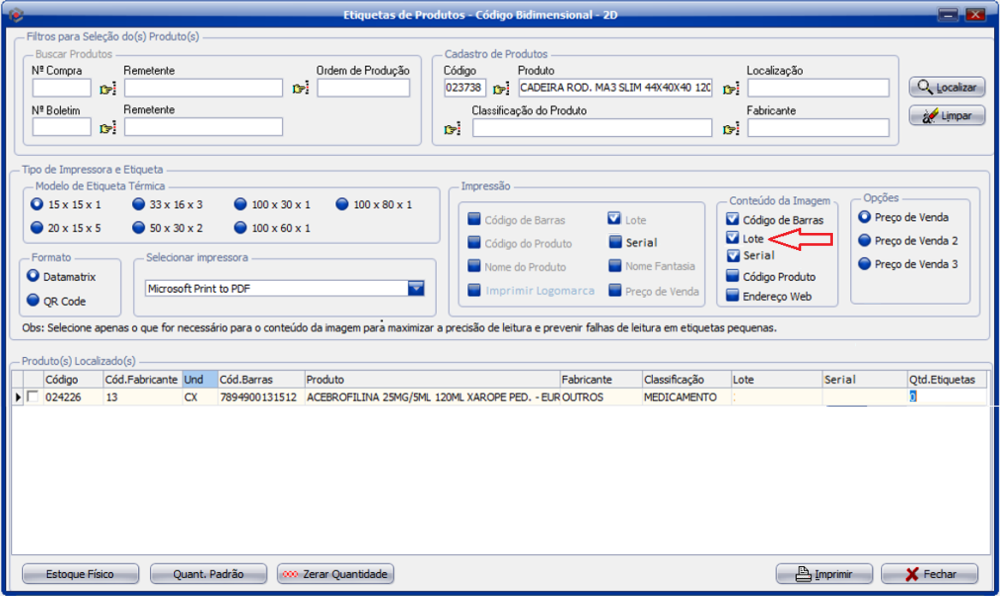Enable the Endereço Web checkbox
Image resolution: width=1000 pixels, height=596 pixels.
pyautogui.click(x=733, y=296)
